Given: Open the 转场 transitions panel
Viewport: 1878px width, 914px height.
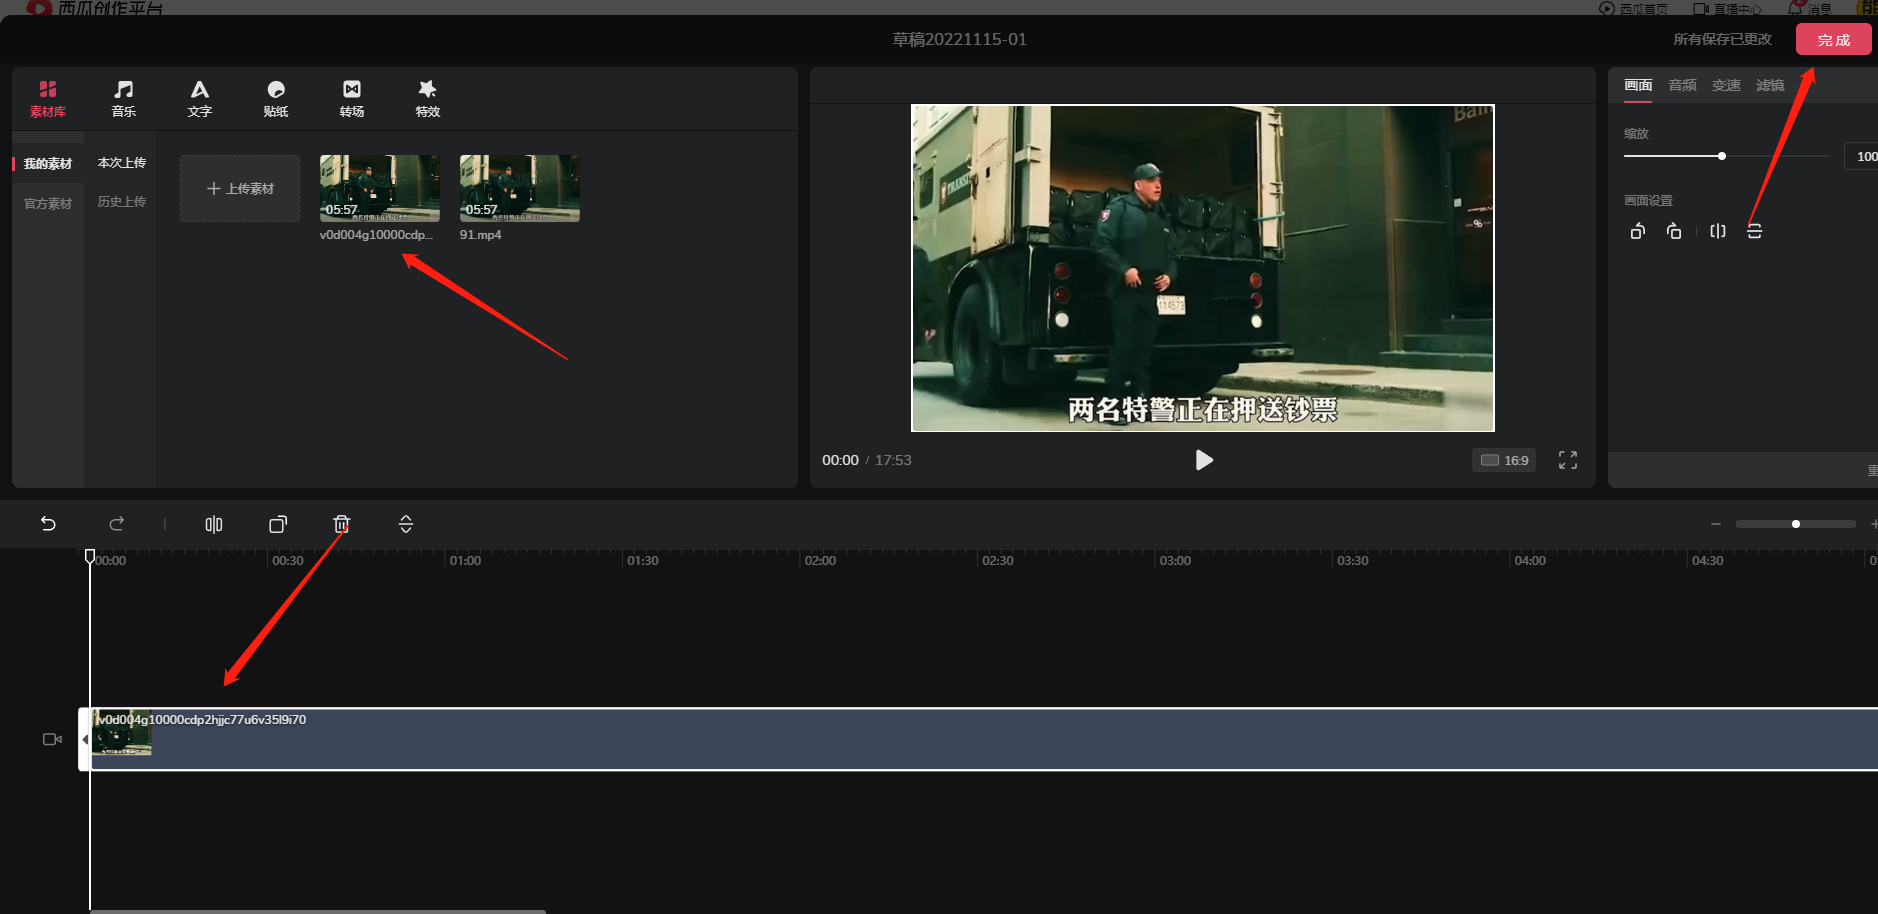Looking at the screenshot, I should coord(351,98).
